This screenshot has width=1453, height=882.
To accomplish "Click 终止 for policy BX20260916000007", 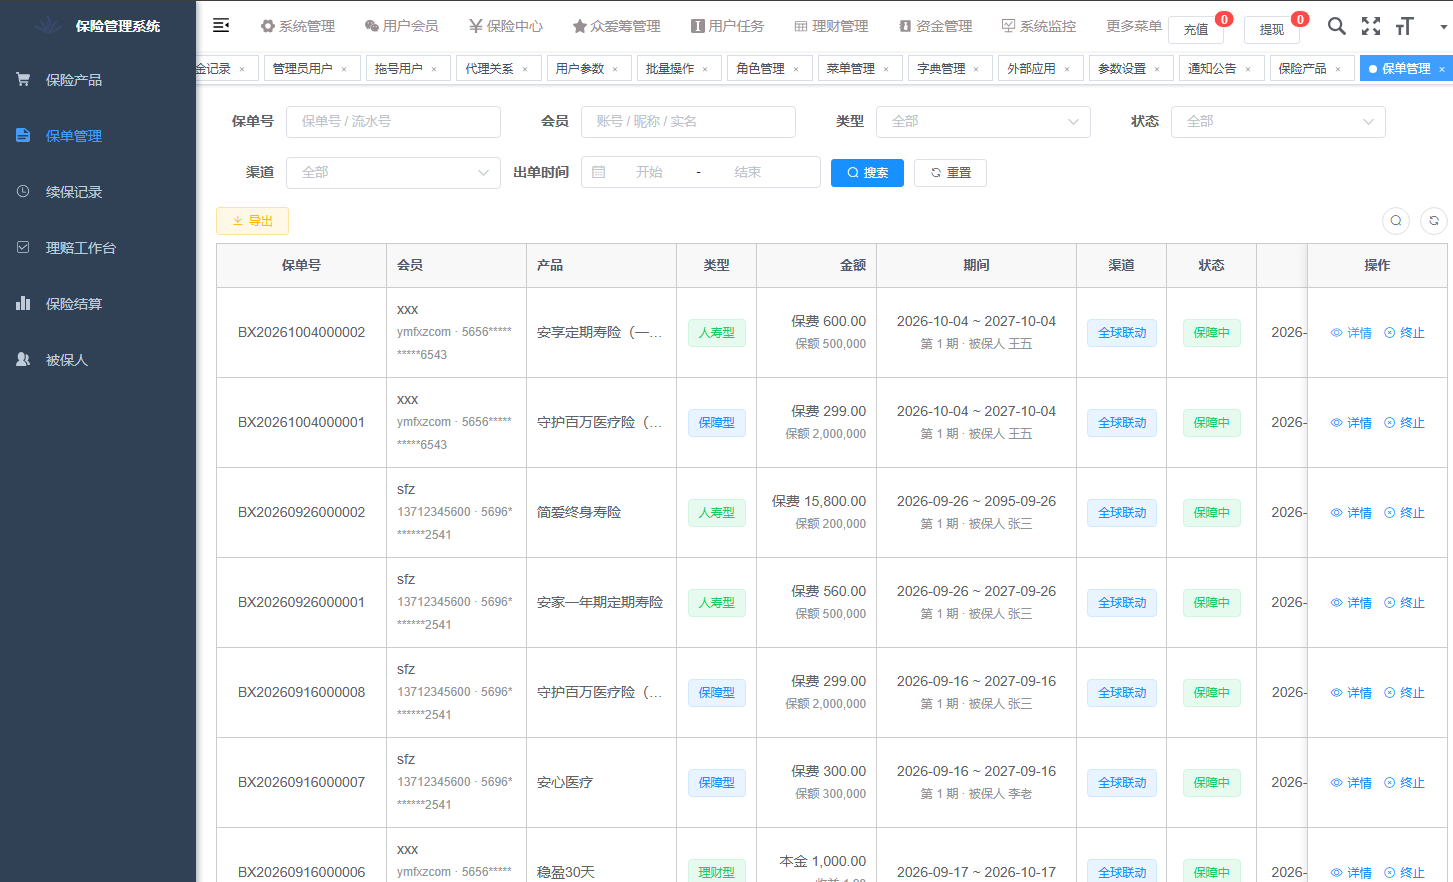I will click(1404, 783).
